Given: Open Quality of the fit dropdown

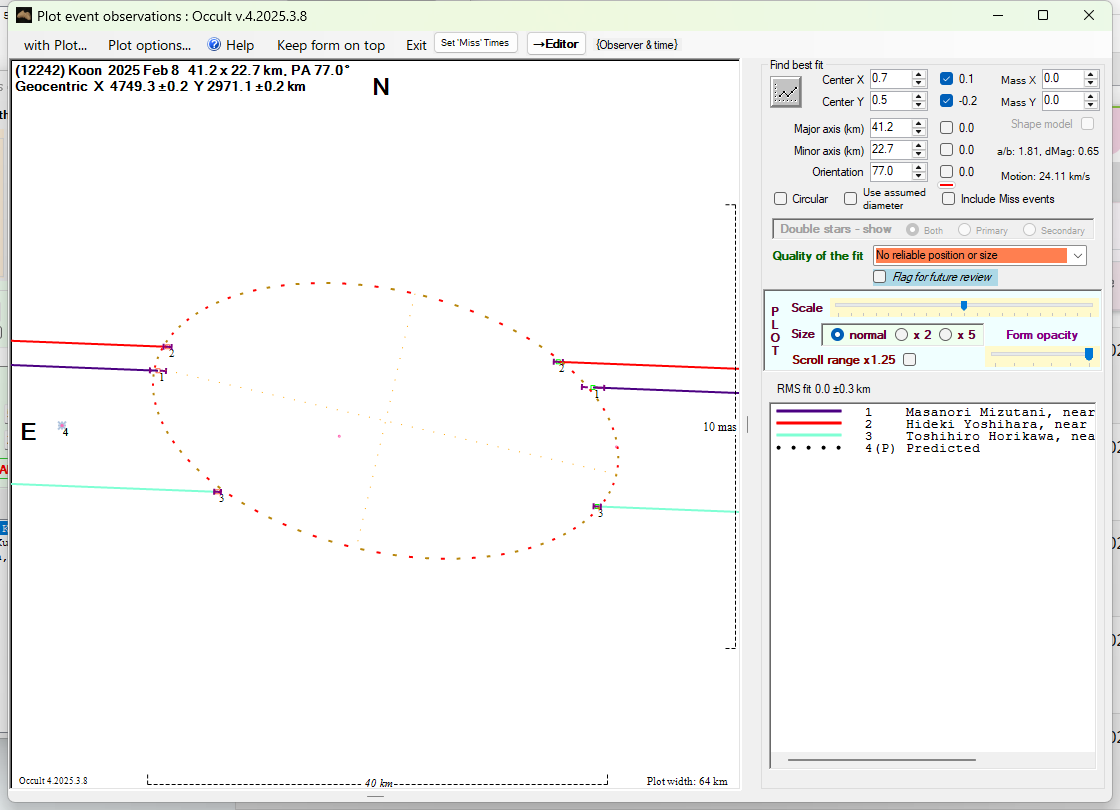Looking at the screenshot, I should pos(1077,256).
